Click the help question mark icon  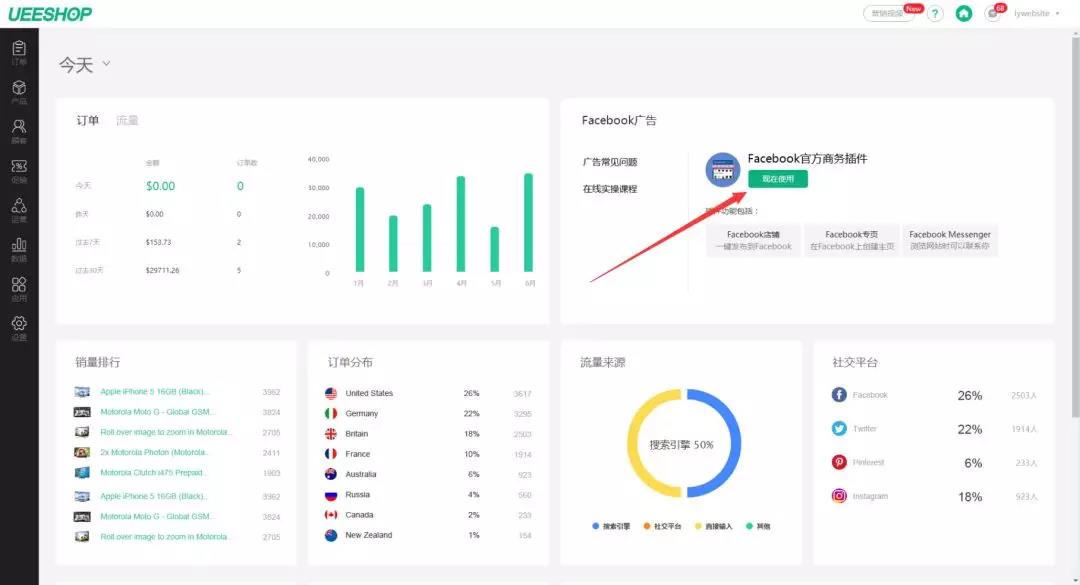coord(935,13)
